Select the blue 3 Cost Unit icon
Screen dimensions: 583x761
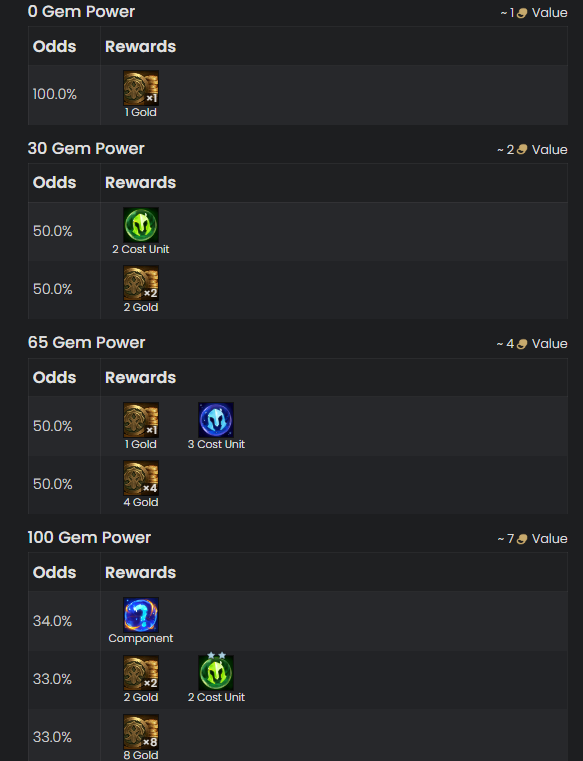click(216, 420)
